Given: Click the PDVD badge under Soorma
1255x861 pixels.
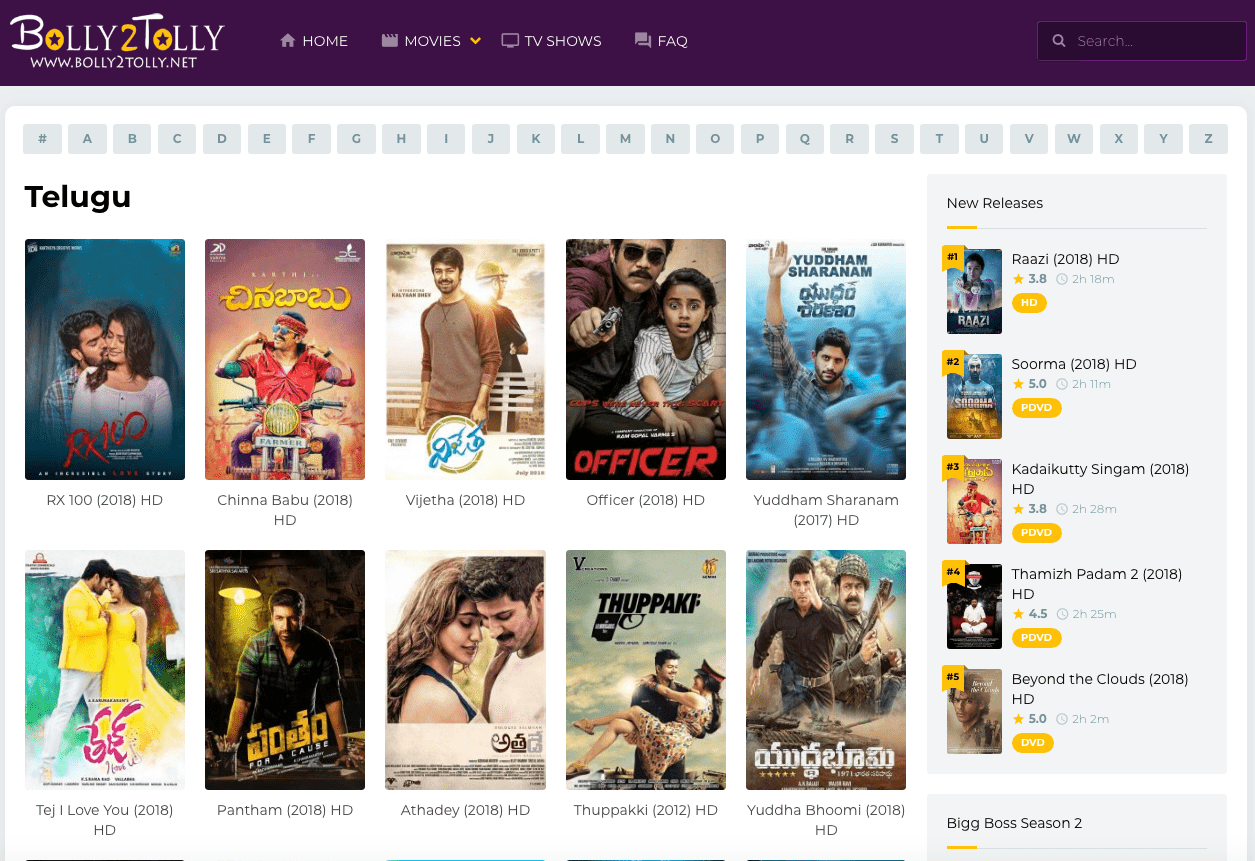Looking at the screenshot, I should pyautogui.click(x=1036, y=408).
